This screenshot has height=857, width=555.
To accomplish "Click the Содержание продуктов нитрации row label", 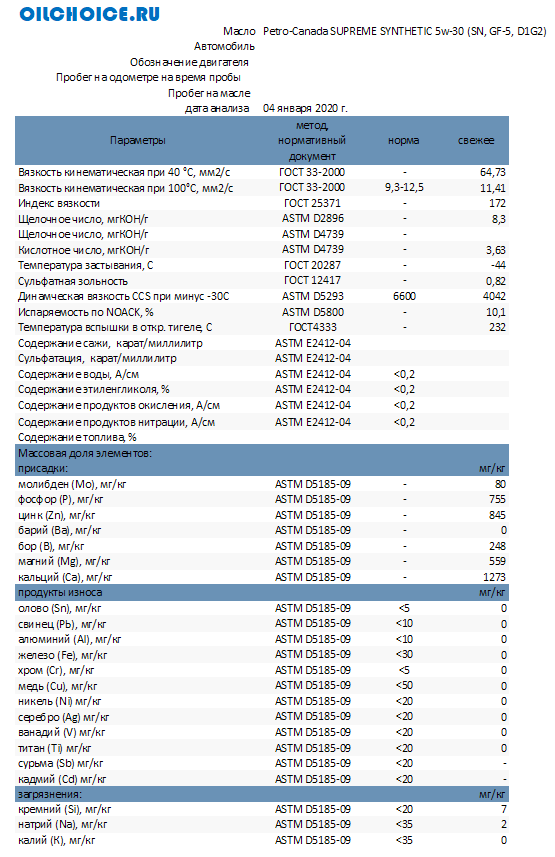I will click(116, 422).
